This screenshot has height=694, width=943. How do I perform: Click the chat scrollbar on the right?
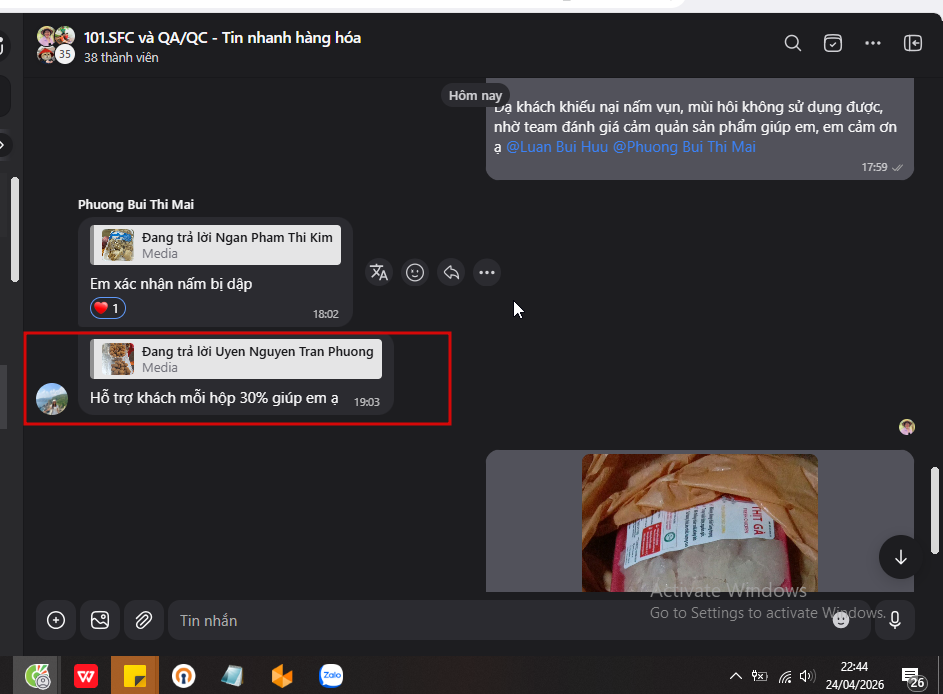pyautogui.click(x=935, y=510)
